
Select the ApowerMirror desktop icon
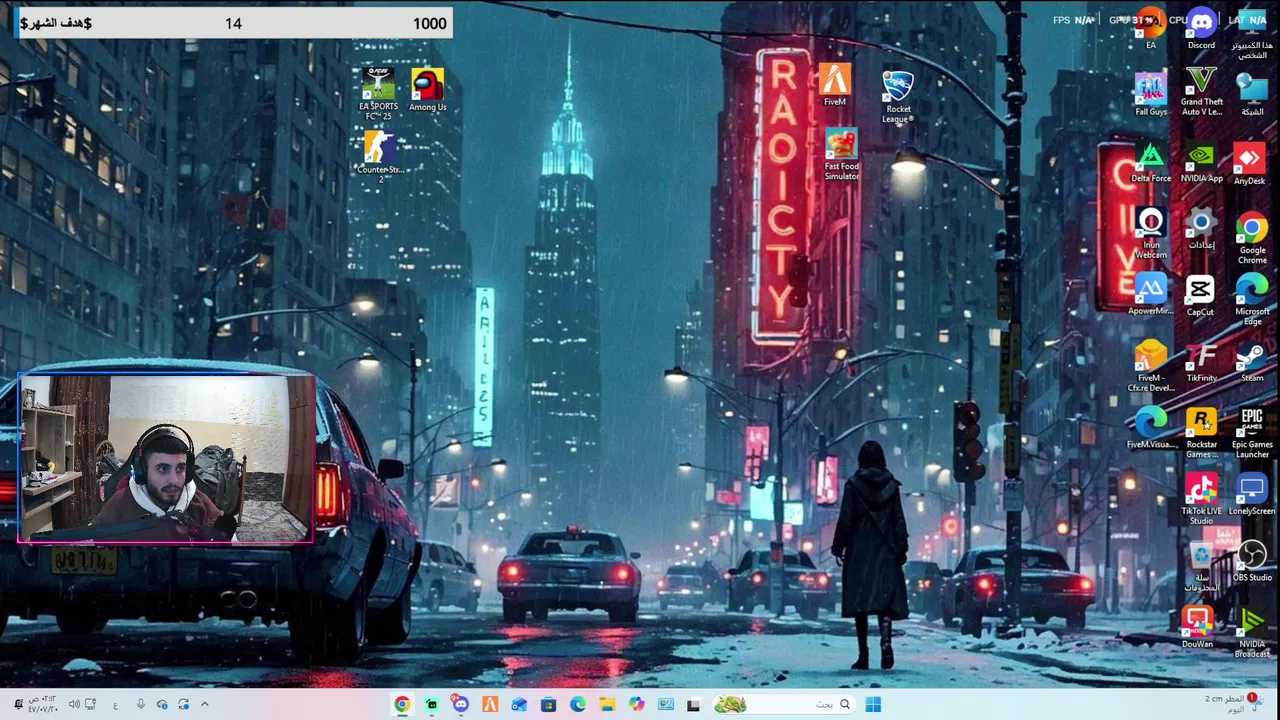point(1150,294)
